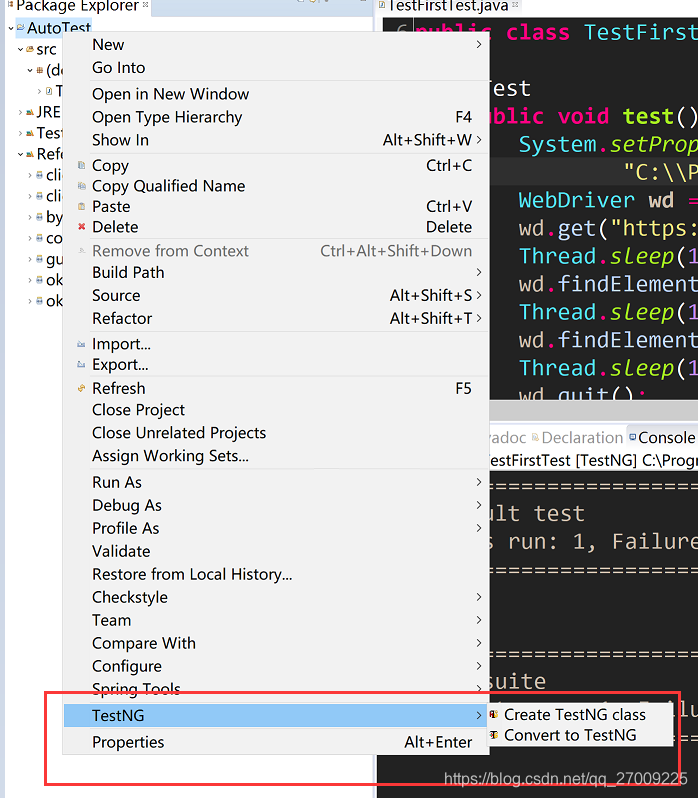698x798 pixels.
Task: Click the Paste clipboard icon
Action: [x=81, y=206]
